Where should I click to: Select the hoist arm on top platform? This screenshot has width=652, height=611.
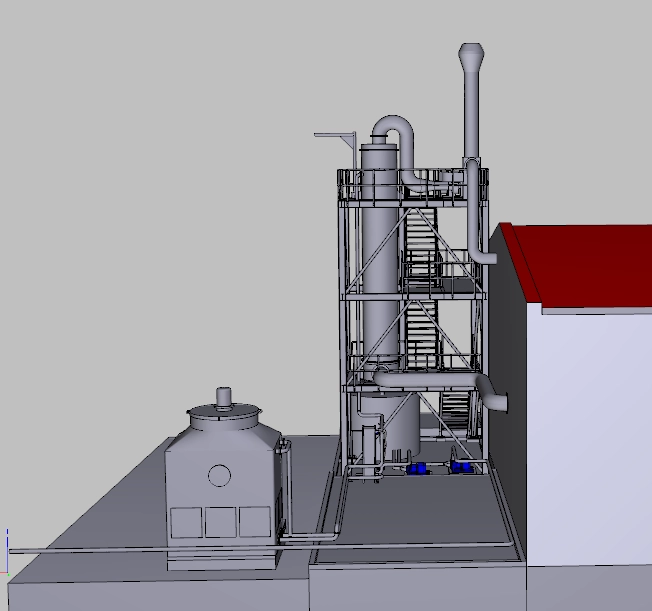[335, 134]
